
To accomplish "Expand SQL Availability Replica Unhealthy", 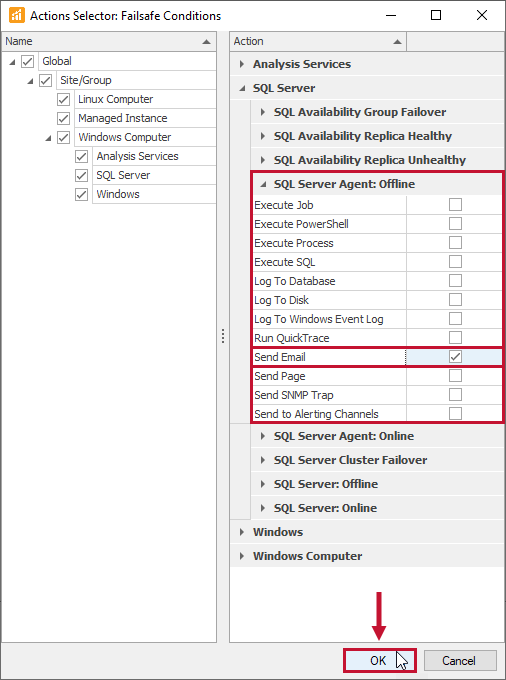I will 263,160.
